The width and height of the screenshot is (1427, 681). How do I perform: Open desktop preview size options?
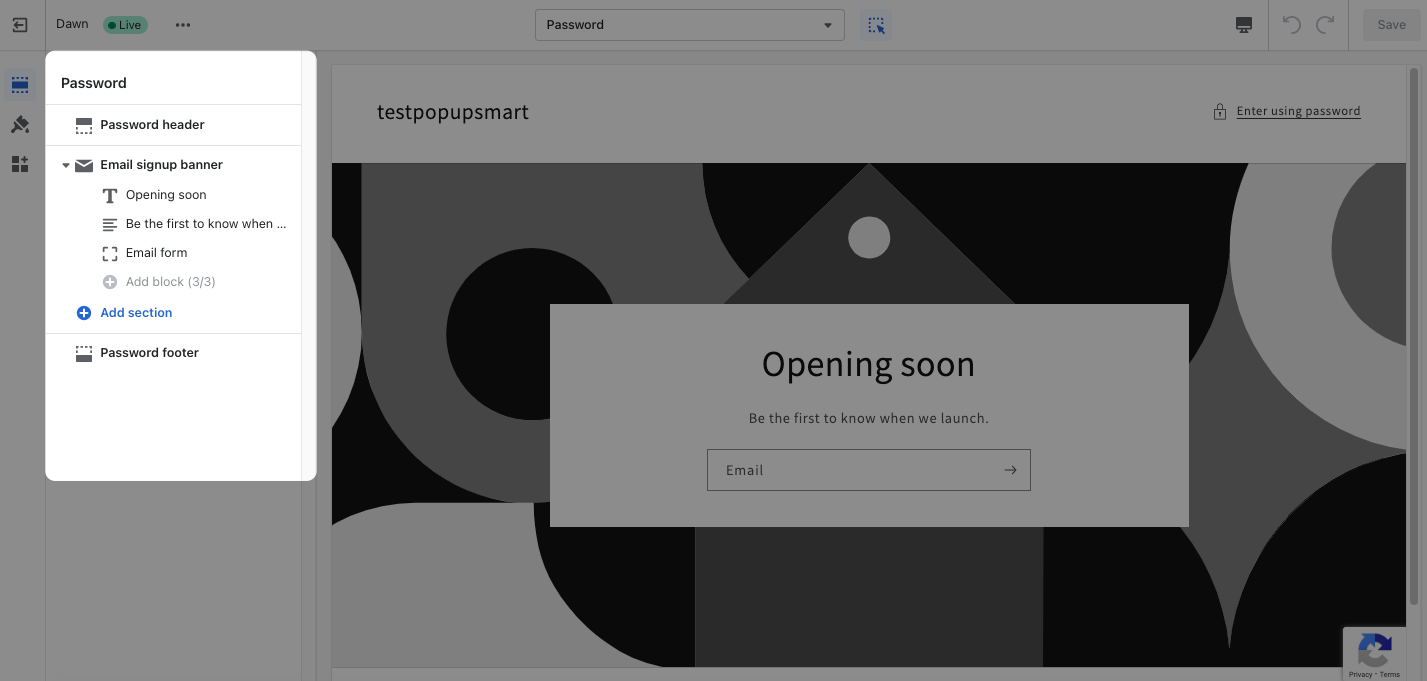[x=1243, y=24]
